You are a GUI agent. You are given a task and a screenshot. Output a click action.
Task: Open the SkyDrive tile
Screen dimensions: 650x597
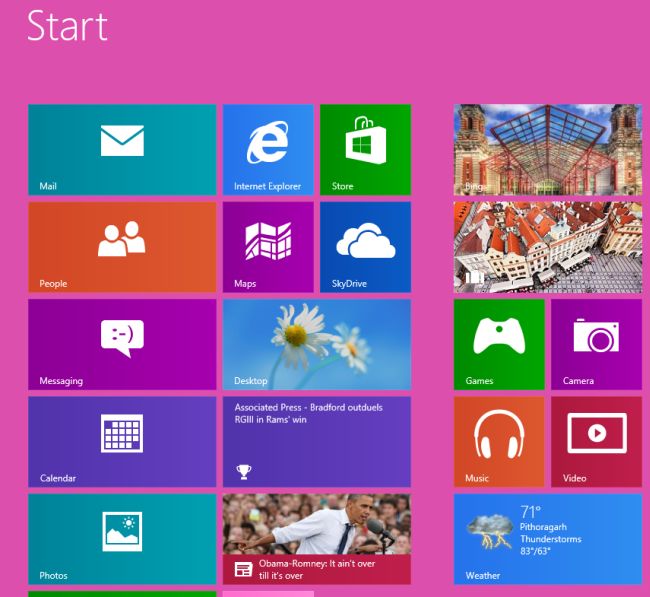366,247
